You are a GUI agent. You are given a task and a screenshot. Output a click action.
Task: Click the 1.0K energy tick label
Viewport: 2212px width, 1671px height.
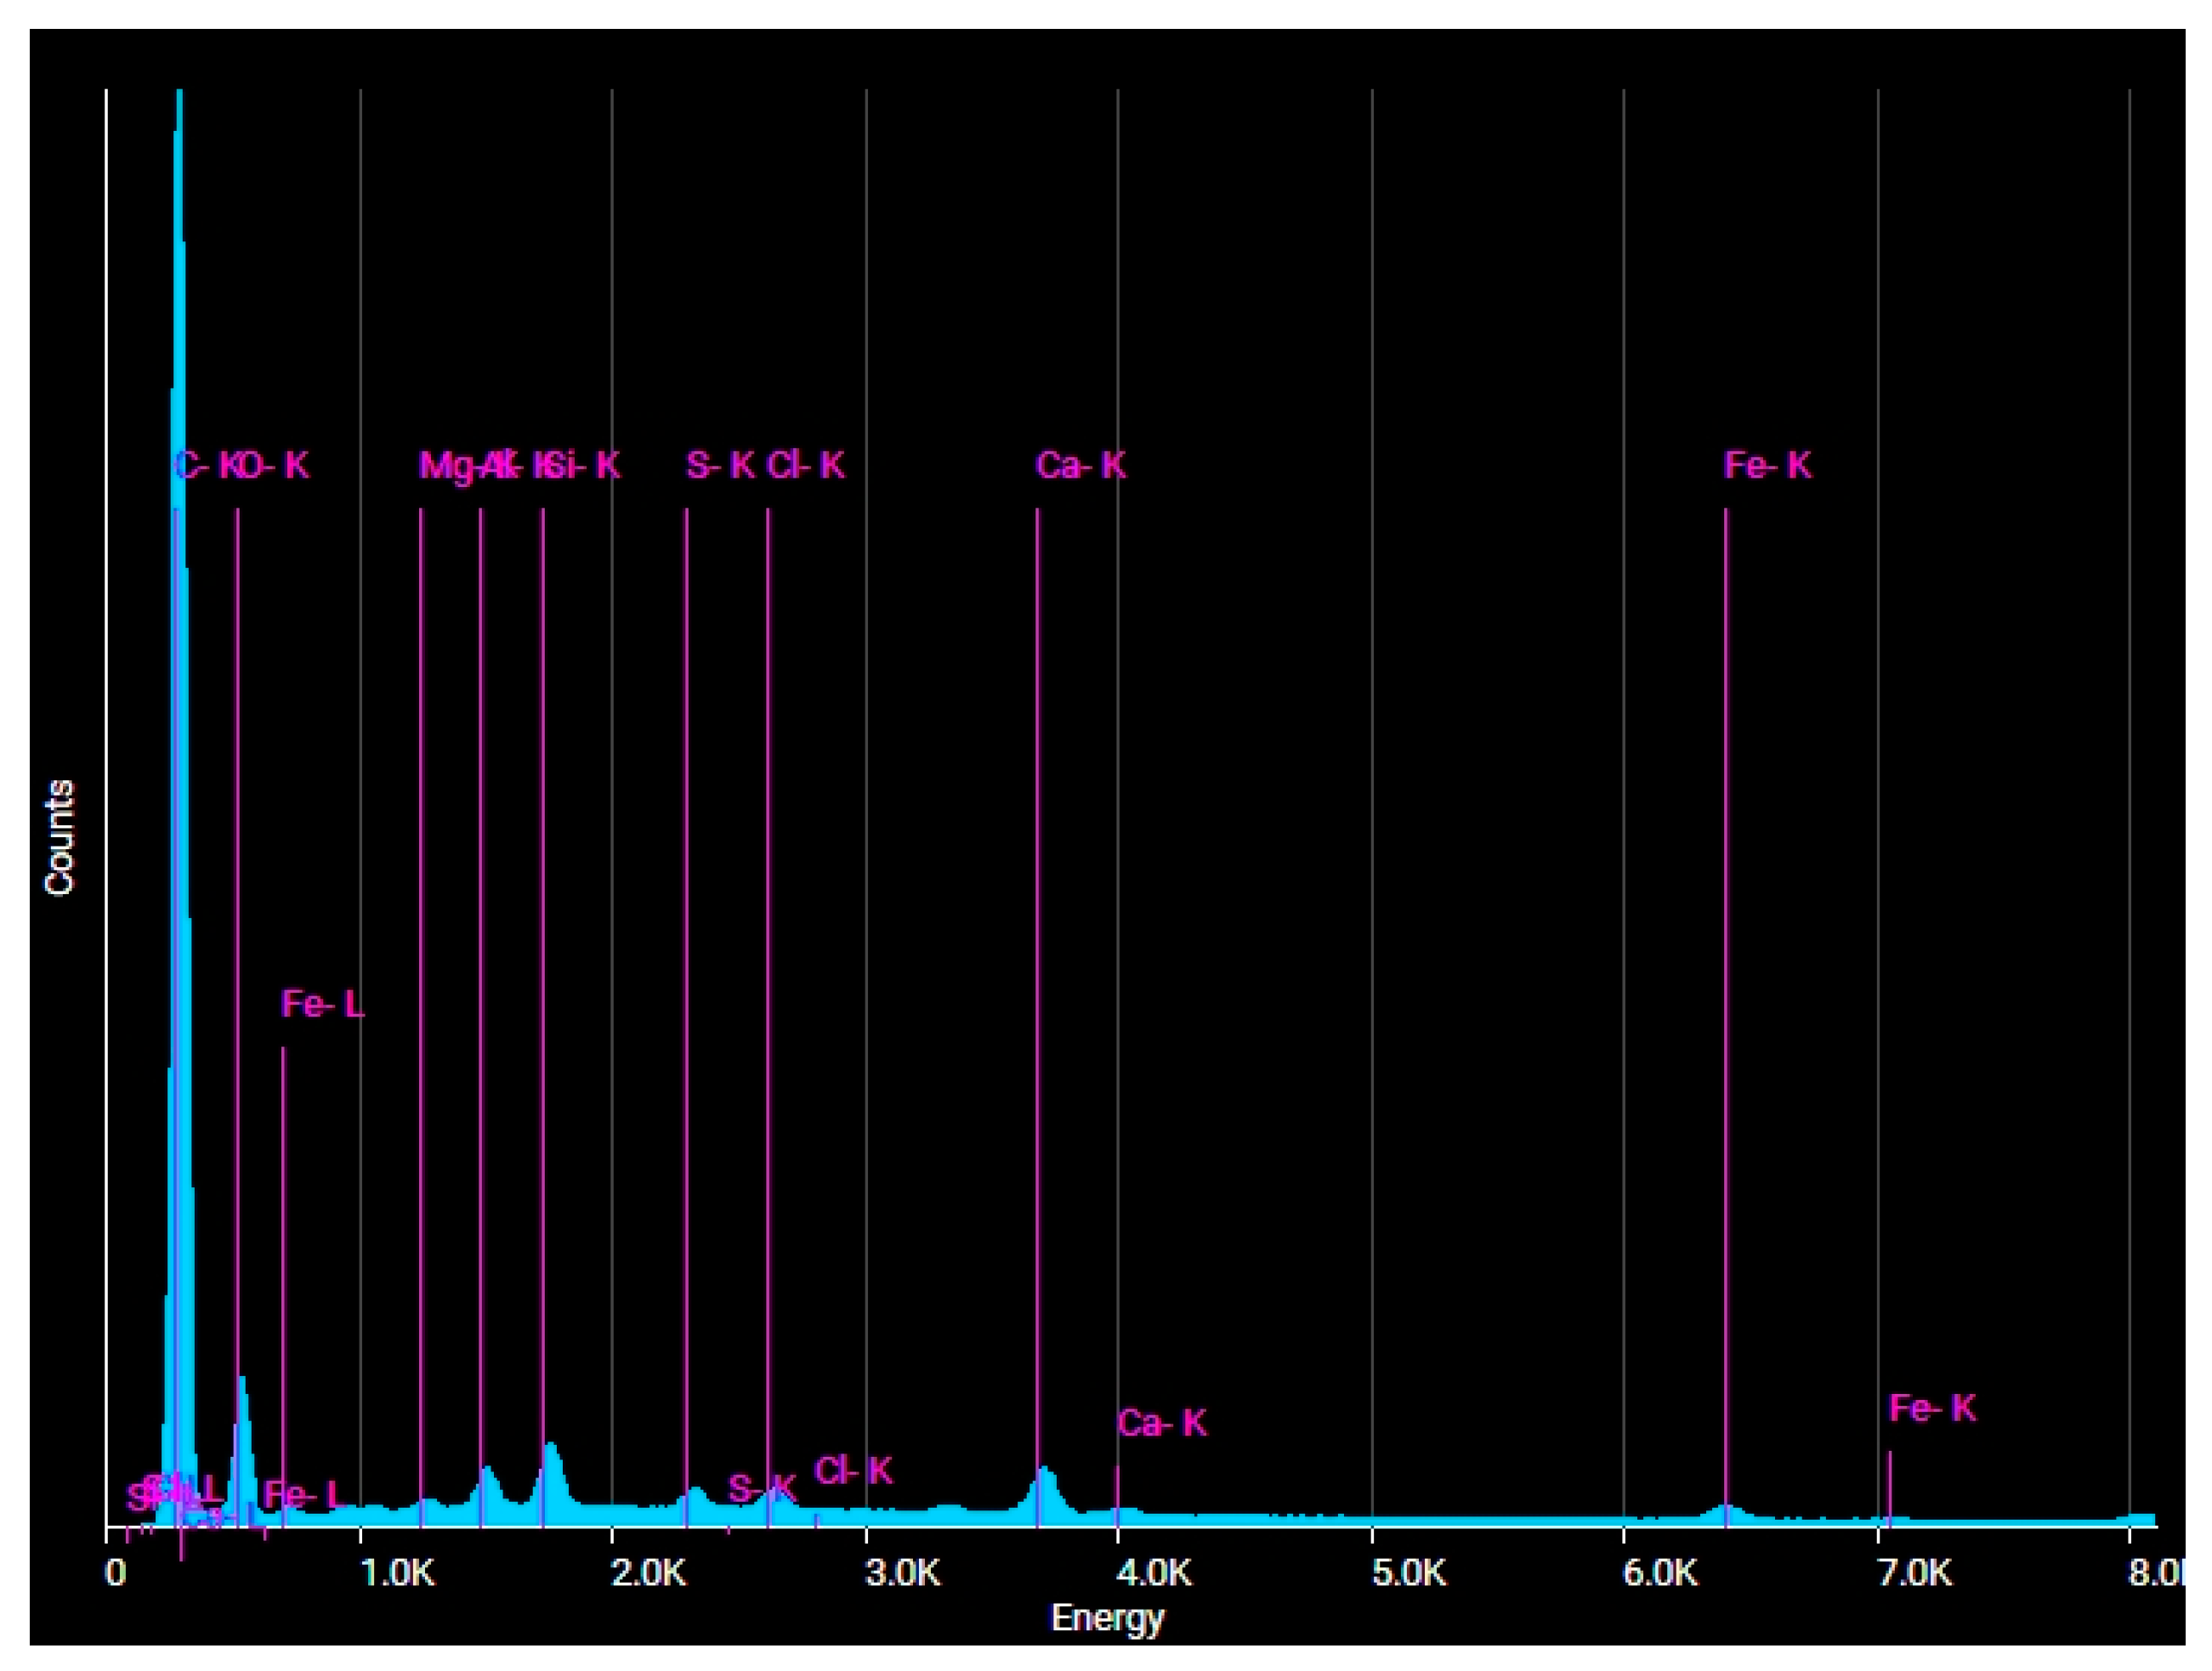point(398,1573)
